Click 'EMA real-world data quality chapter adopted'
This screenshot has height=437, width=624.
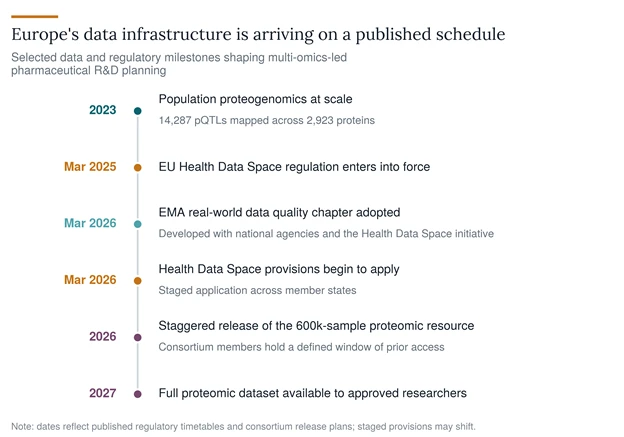pos(279,213)
